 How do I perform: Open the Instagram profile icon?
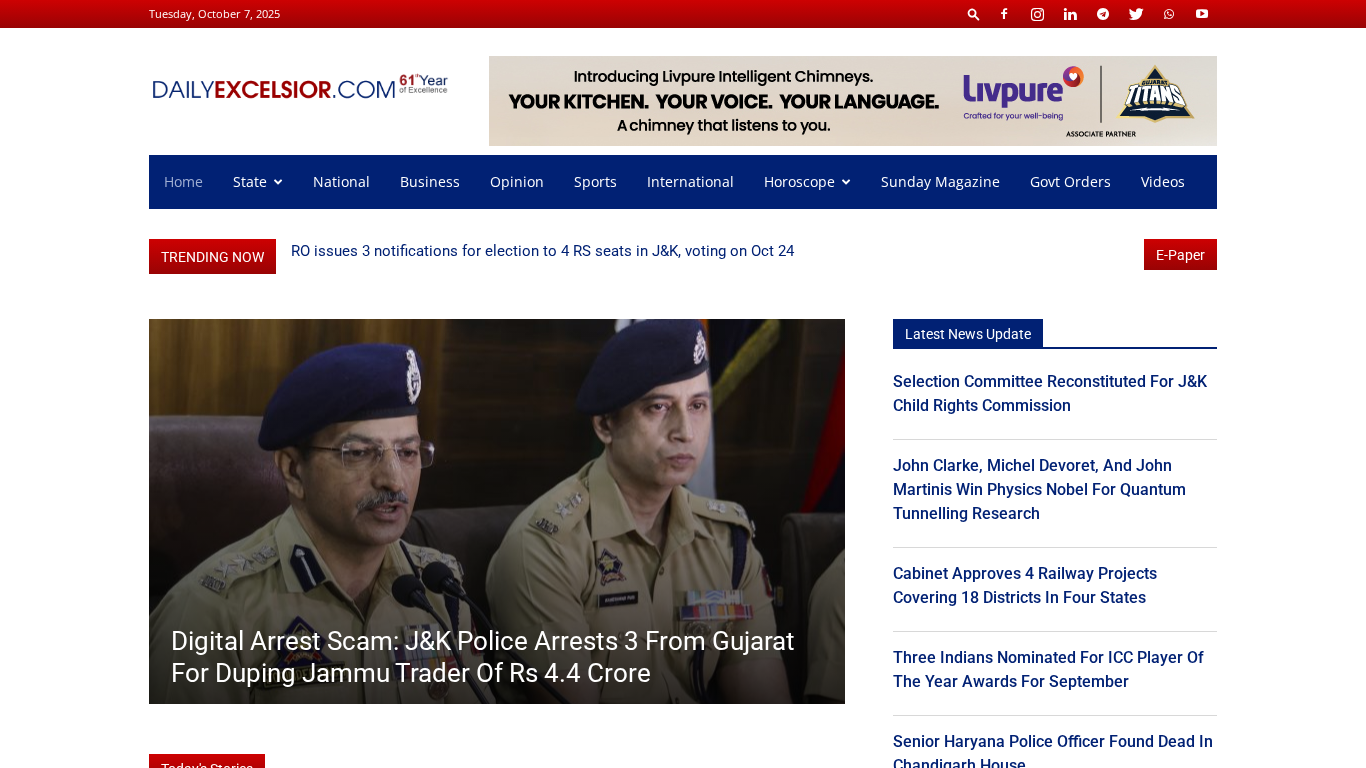[x=1038, y=14]
